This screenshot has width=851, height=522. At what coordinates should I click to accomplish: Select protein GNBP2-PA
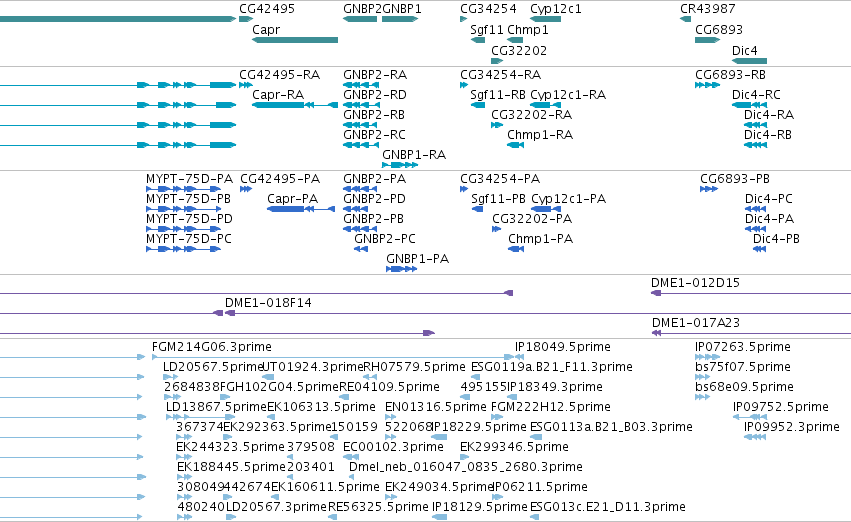374,179
